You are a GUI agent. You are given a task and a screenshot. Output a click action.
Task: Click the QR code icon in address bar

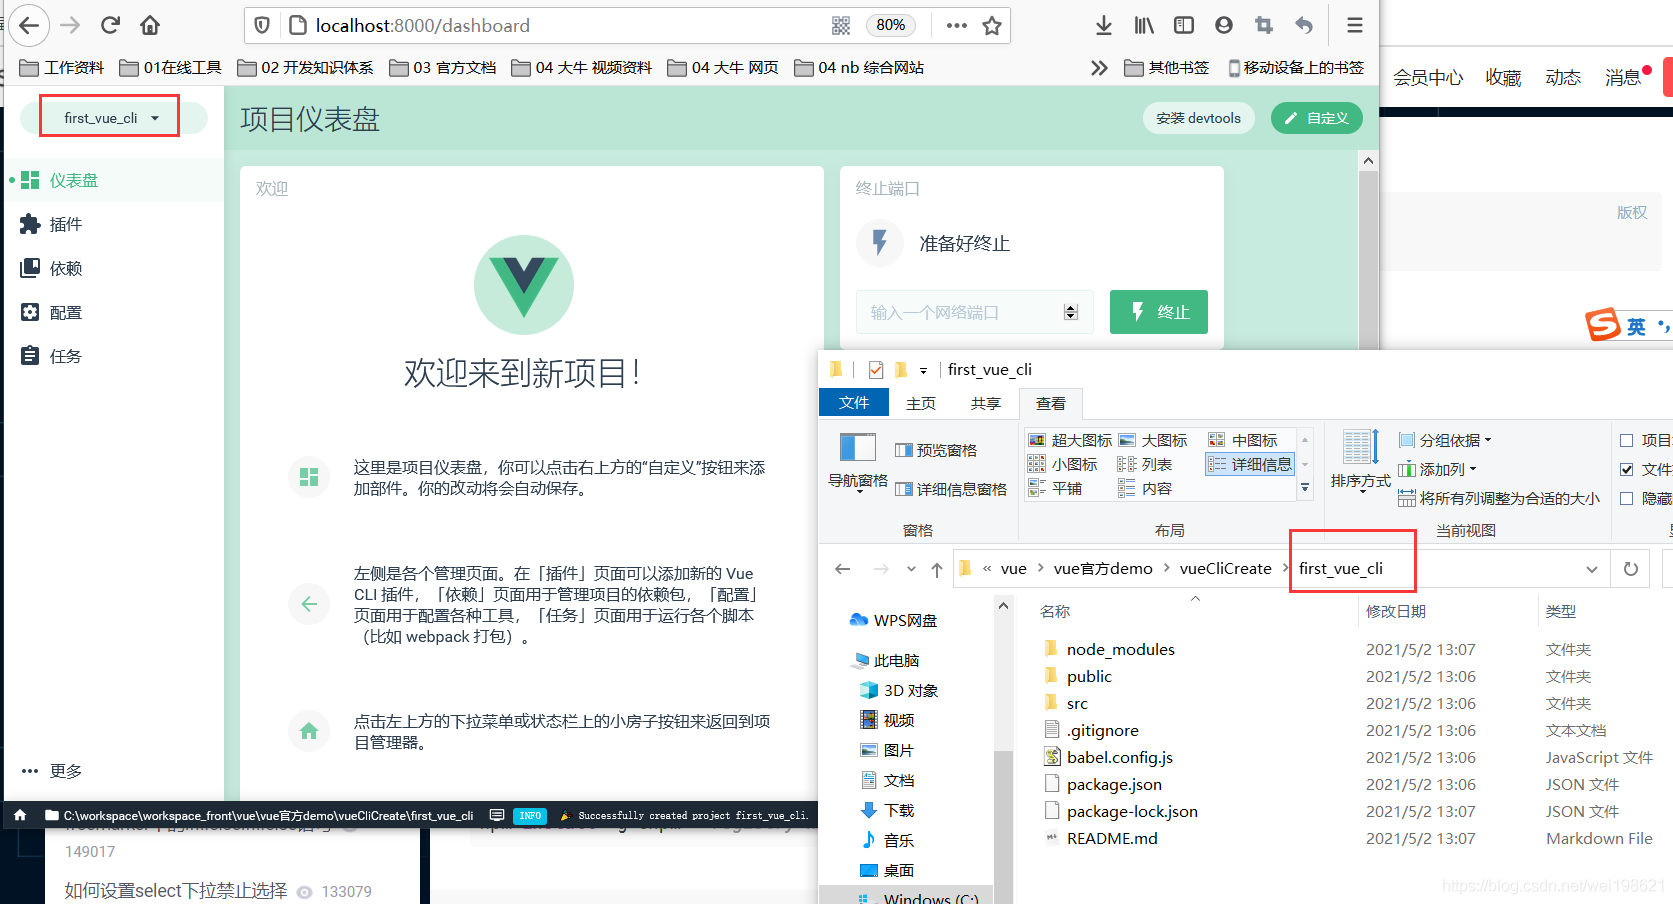pos(841,26)
